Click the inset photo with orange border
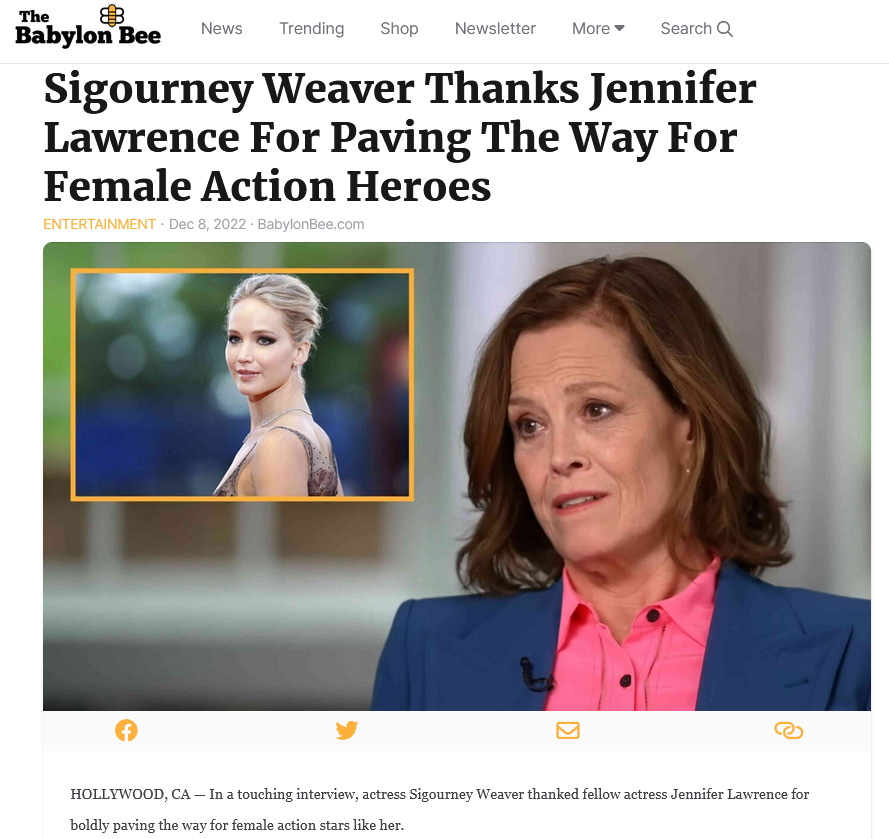This screenshot has height=839, width=889. tap(242, 385)
